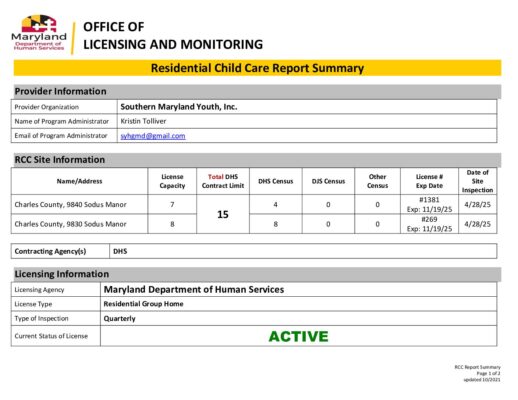Select the 'Office of Licensing and Monitoring' heading
Screen dimensions: 518x400
[x=173, y=35]
